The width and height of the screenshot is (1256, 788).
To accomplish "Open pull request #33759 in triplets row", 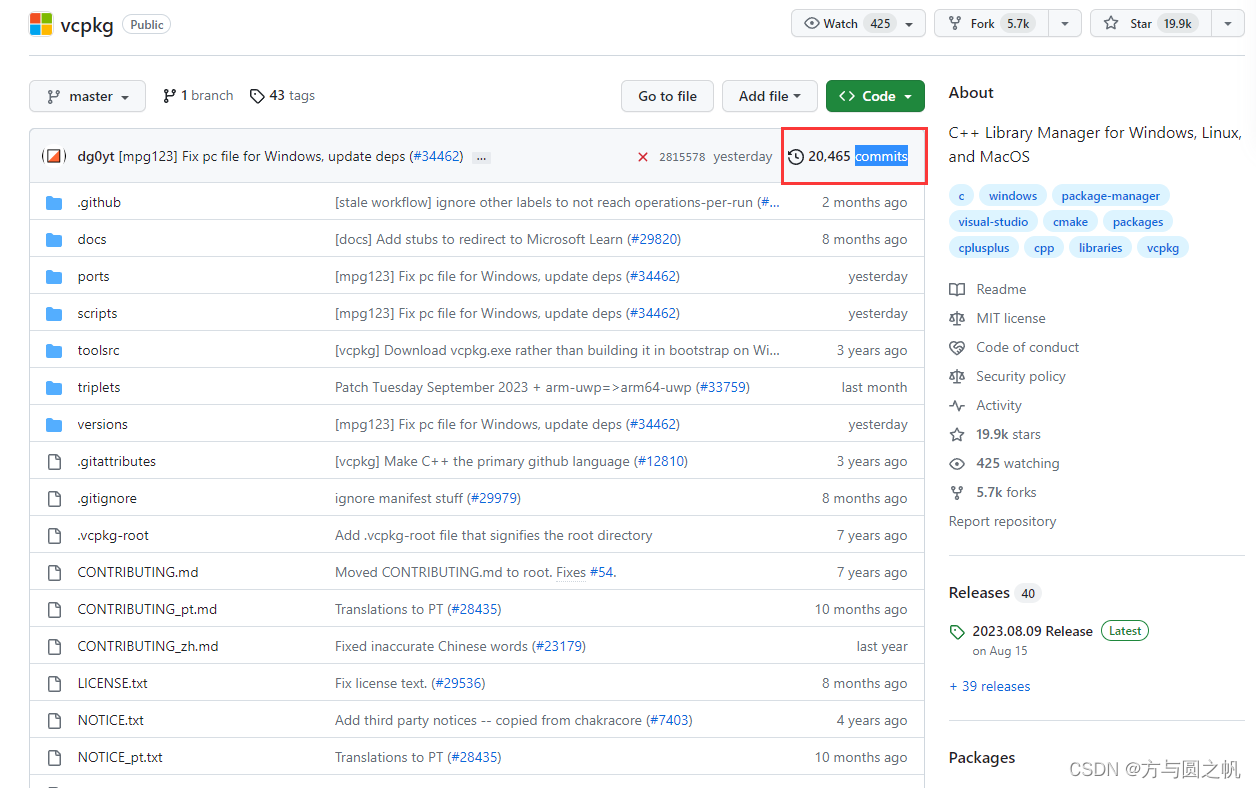I will tap(722, 387).
